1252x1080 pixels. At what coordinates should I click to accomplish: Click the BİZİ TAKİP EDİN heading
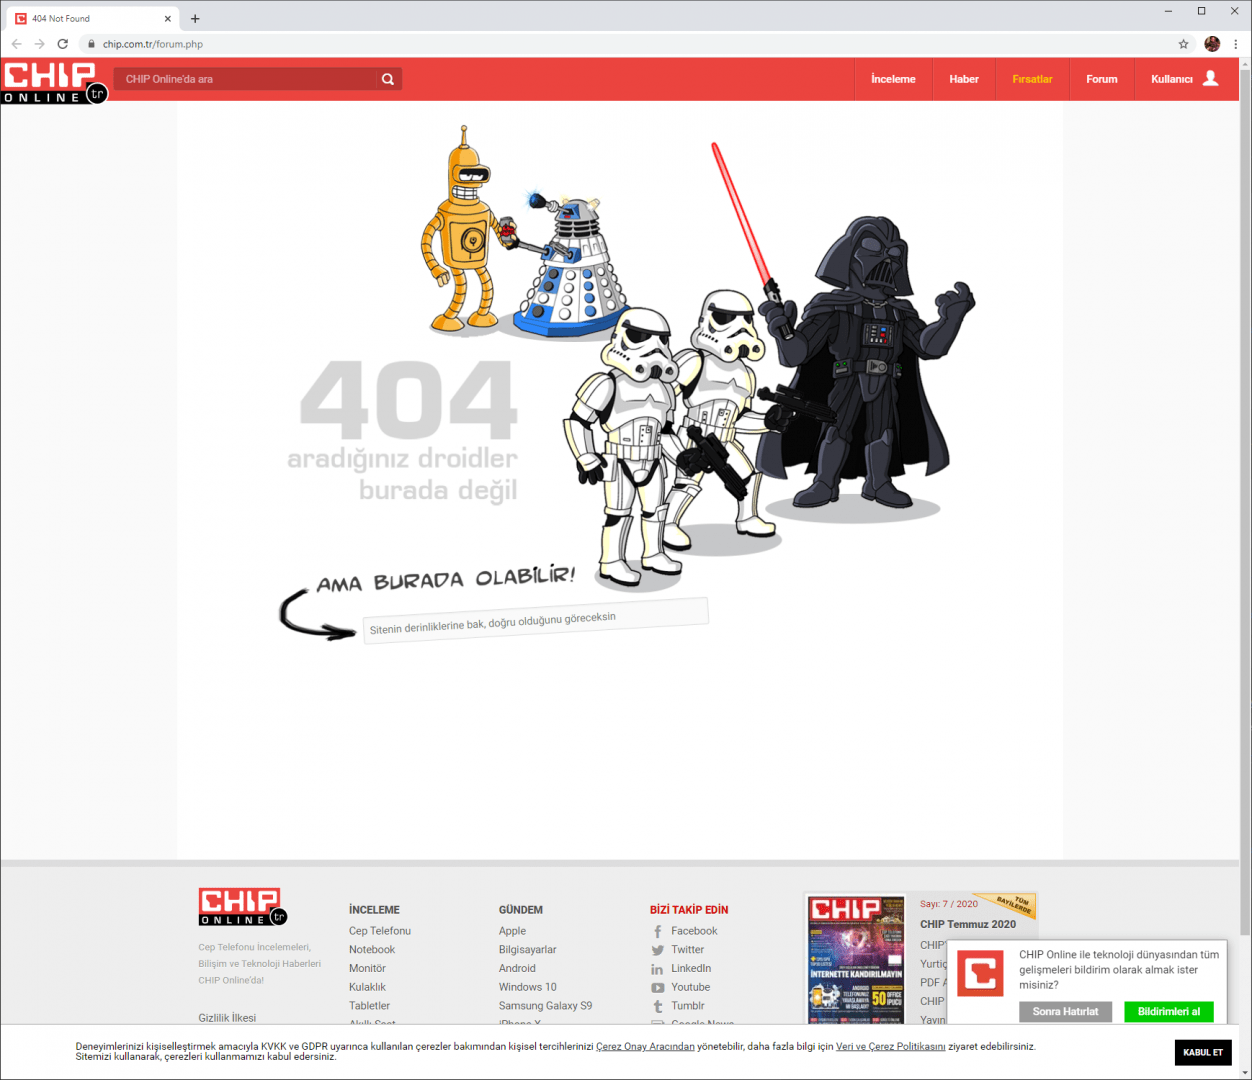point(689,910)
